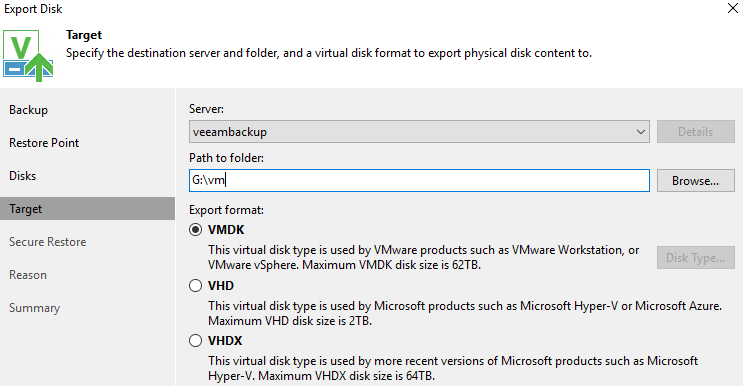Switch to the Restore Point step
The height and width of the screenshot is (386, 743).
point(44,143)
